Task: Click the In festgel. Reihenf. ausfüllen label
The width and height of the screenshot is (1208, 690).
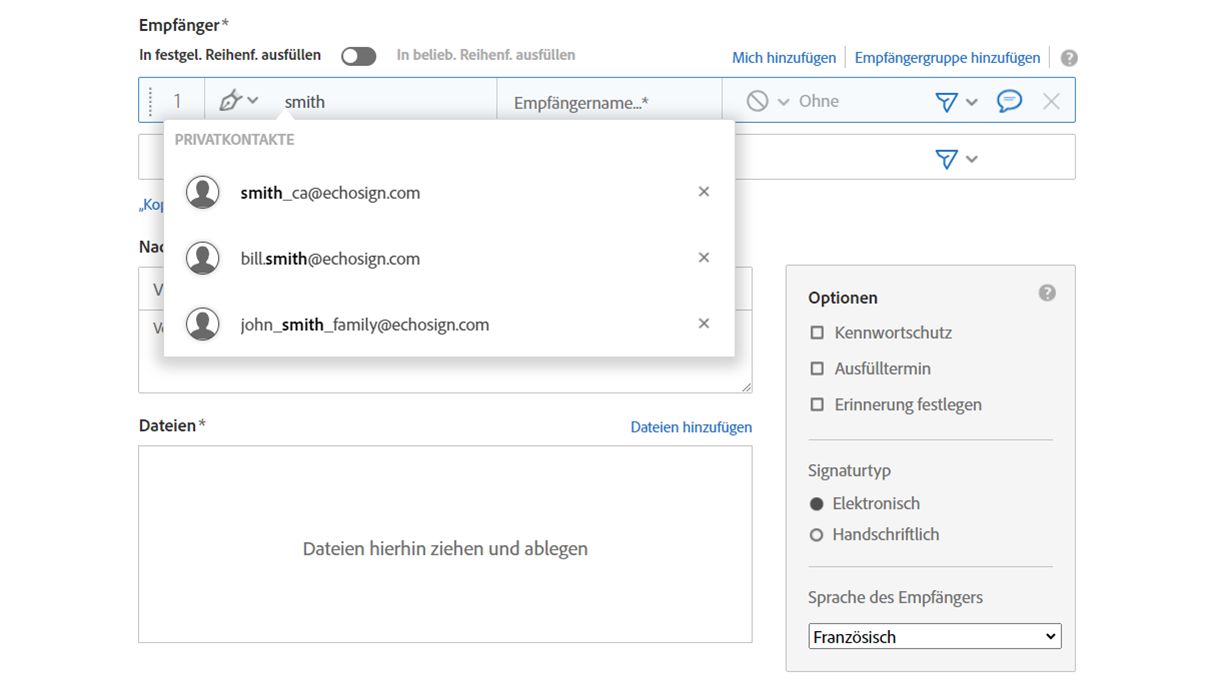Action: [230, 55]
